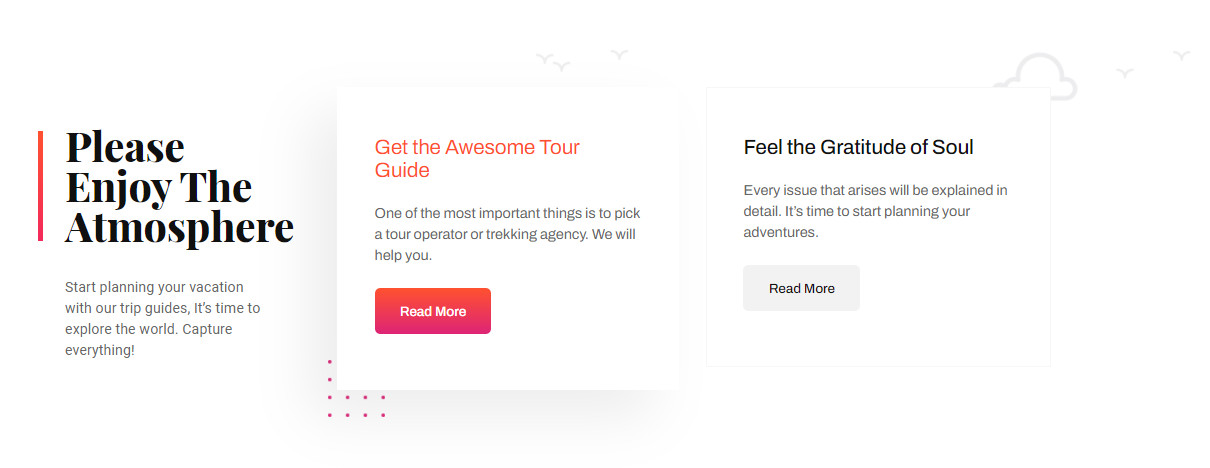The width and height of the screenshot is (1210, 468).
Task: Click the word 'Please' in the heading
Action: tap(125, 147)
